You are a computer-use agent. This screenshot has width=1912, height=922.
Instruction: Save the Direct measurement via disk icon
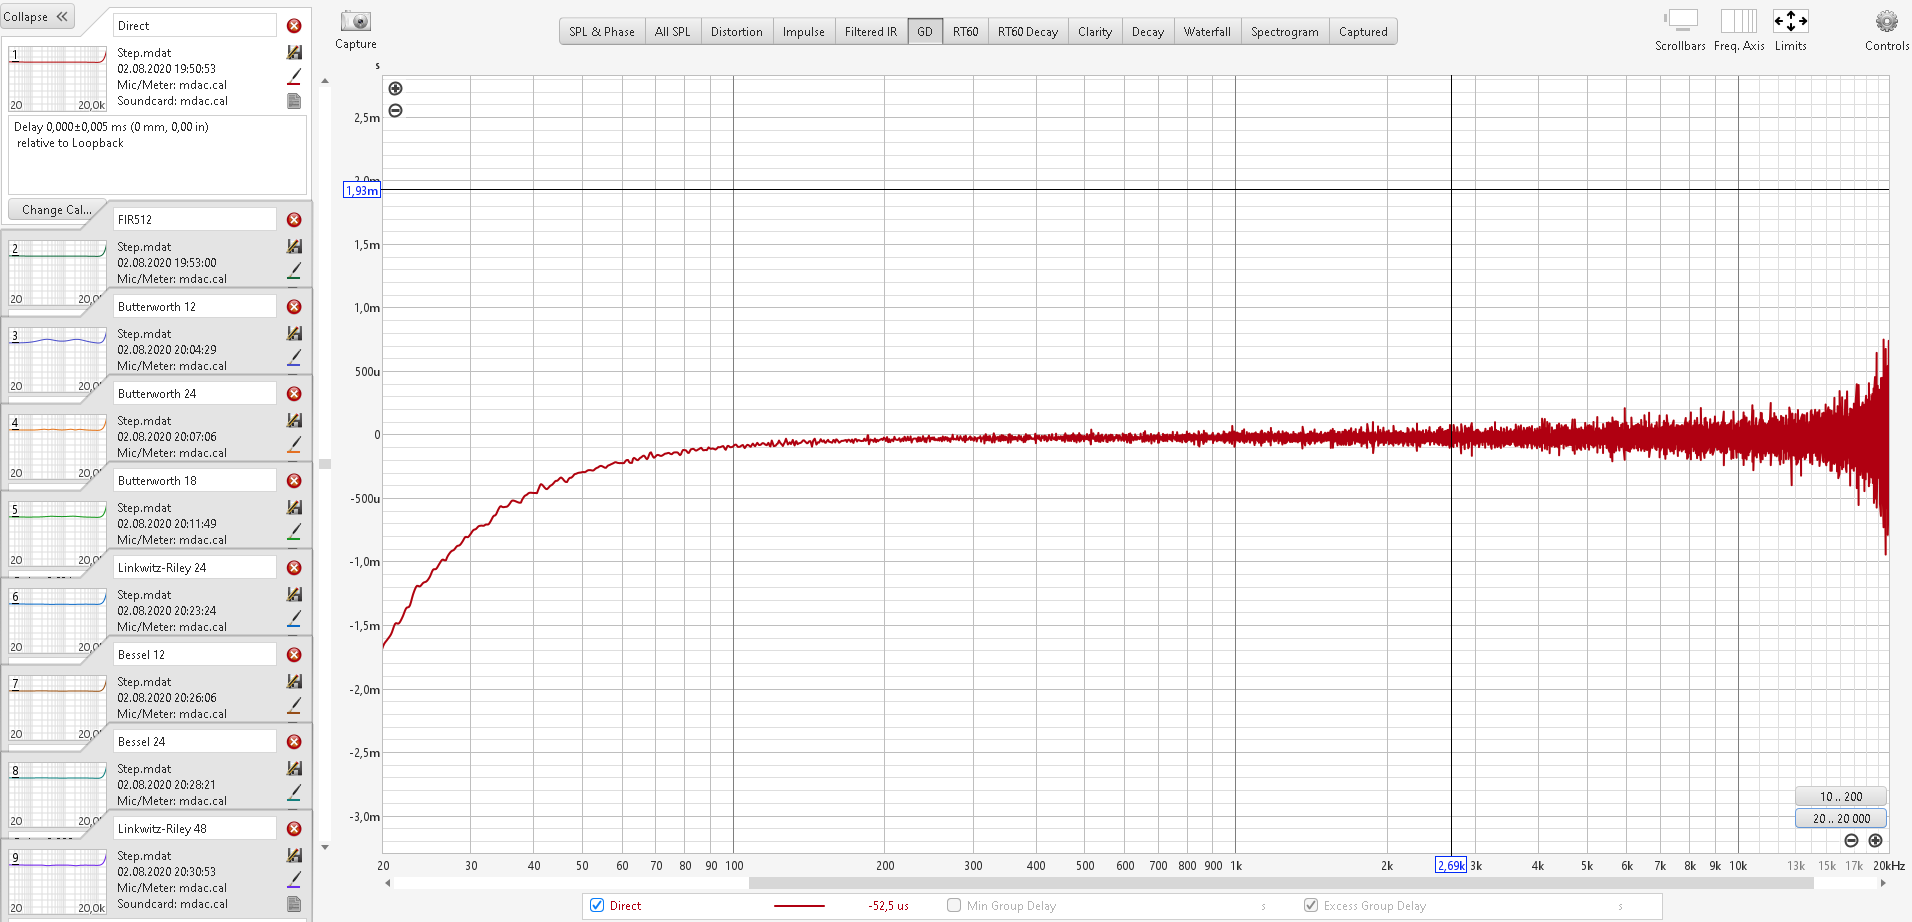tap(294, 52)
